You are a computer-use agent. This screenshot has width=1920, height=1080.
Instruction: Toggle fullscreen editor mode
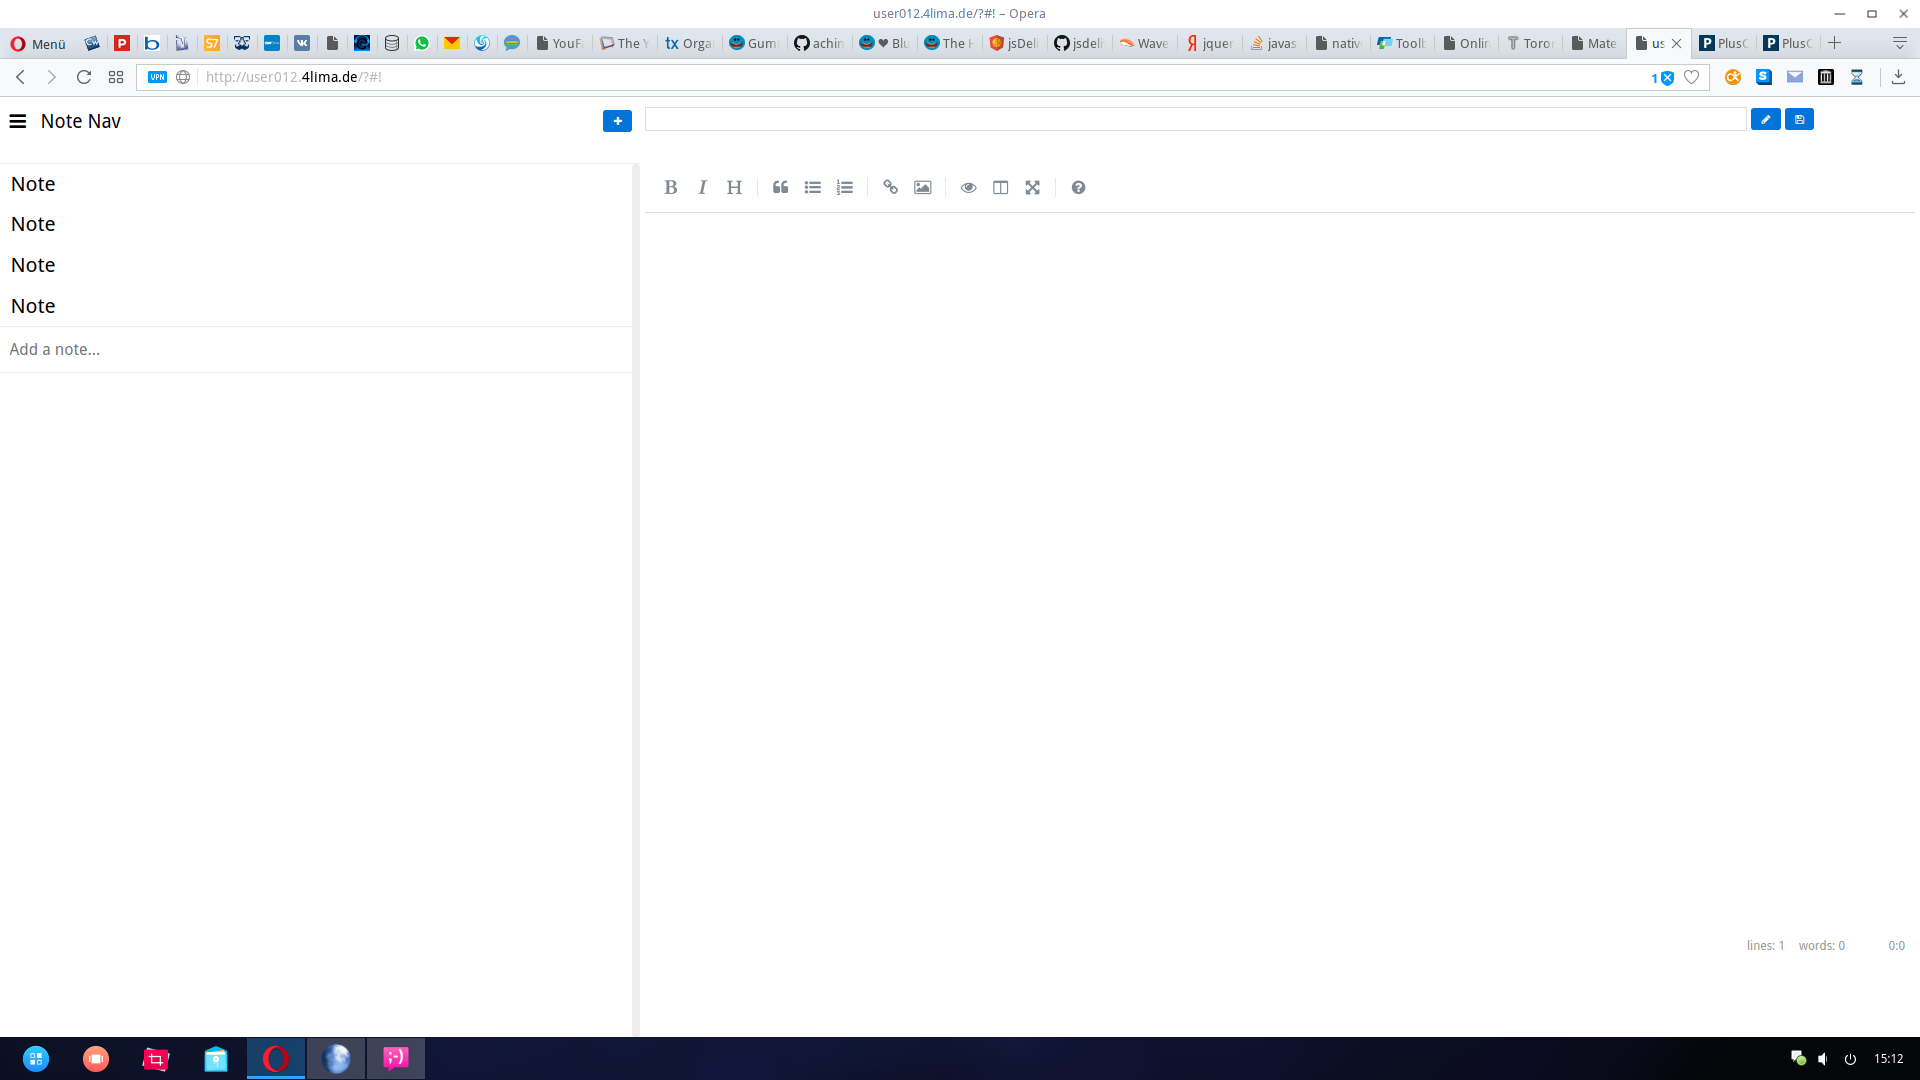tap(1033, 187)
